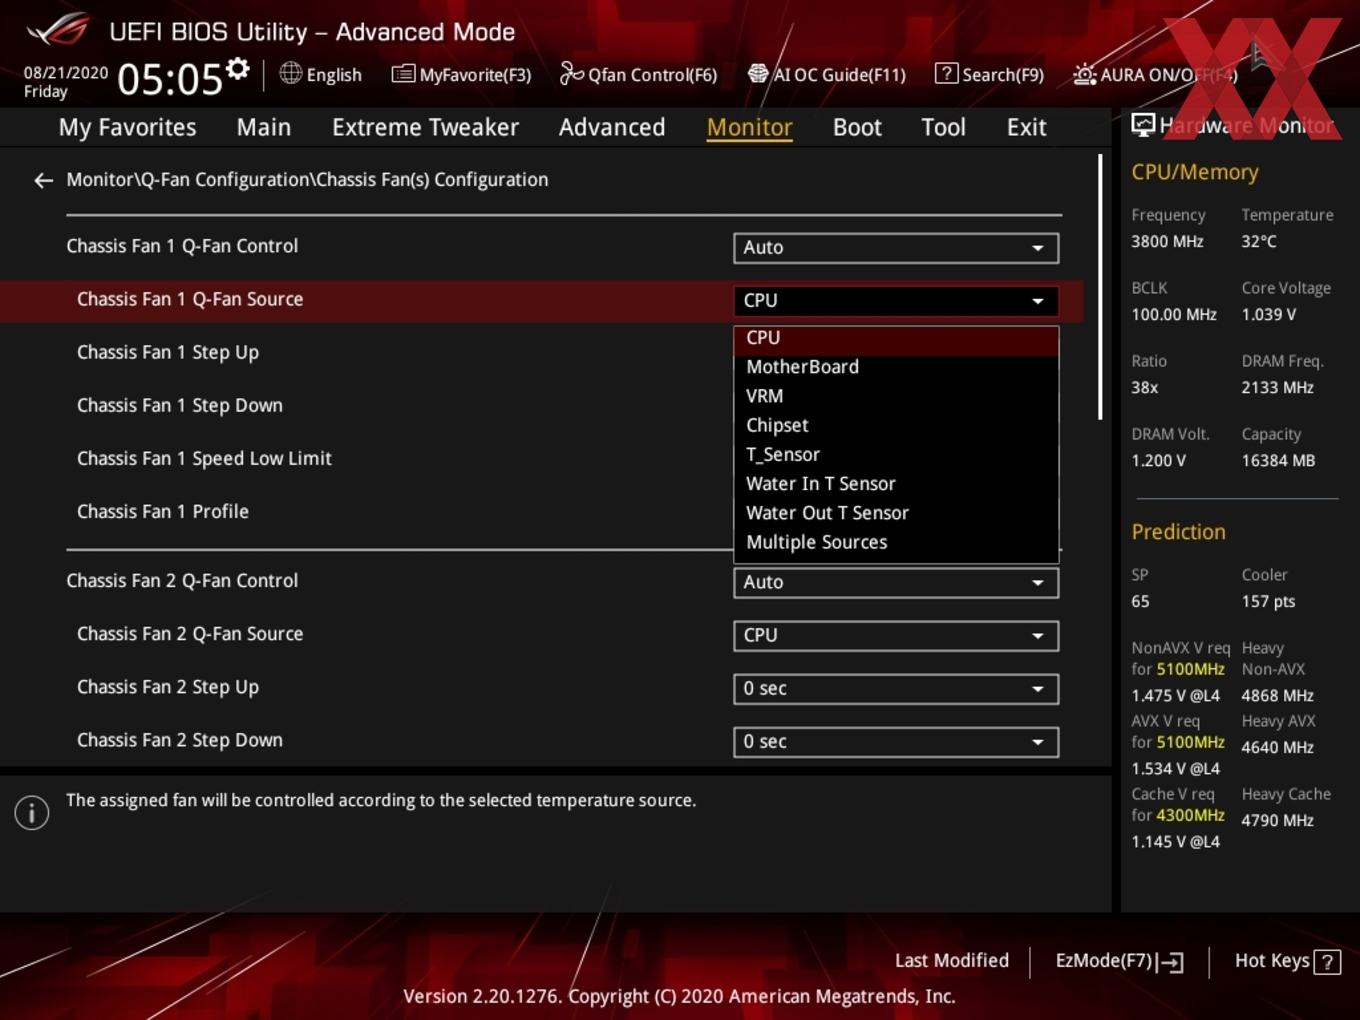This screenshot has width=1360, height=1020.
Task: Choose MotherBoard as temperature source
Action: click(896, 367)
